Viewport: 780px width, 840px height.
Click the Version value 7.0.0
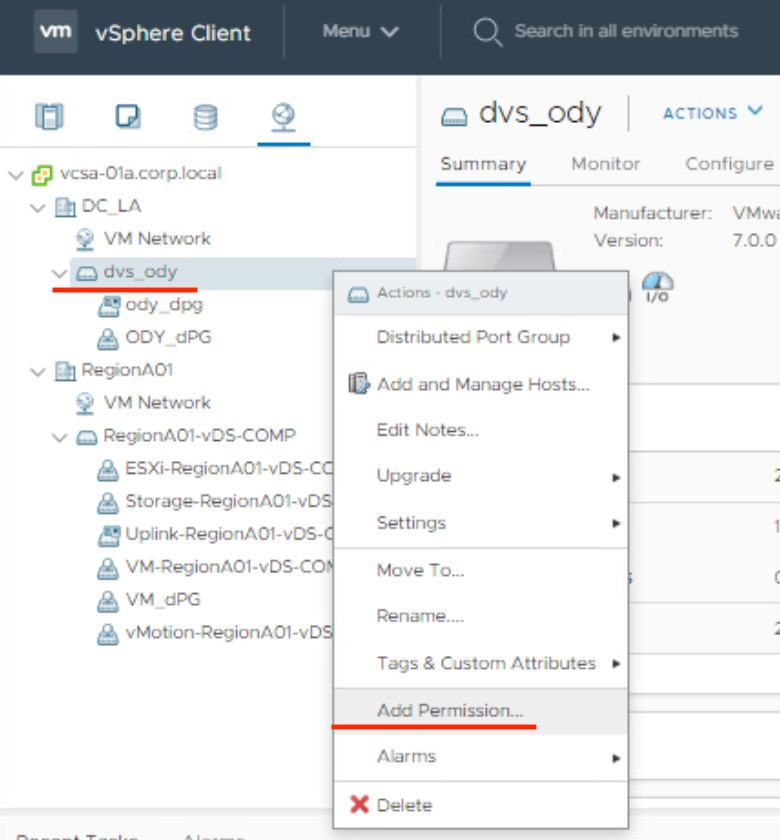(x=754, y=240)
